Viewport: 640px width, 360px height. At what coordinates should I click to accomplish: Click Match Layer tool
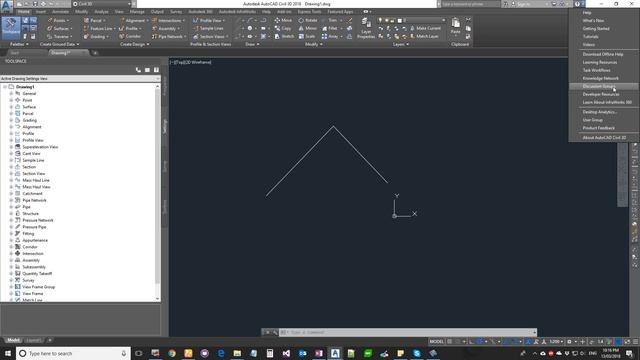point(424,36)
